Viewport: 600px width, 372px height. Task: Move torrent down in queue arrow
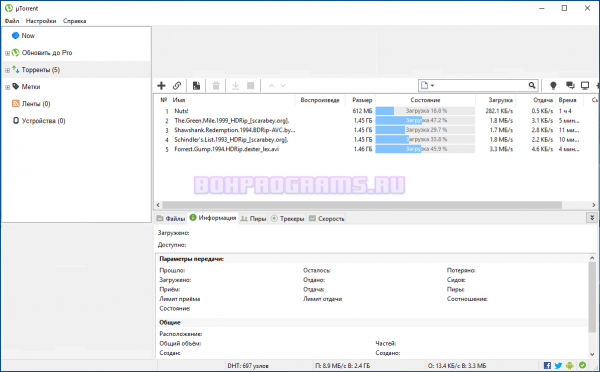pos(283,86)
